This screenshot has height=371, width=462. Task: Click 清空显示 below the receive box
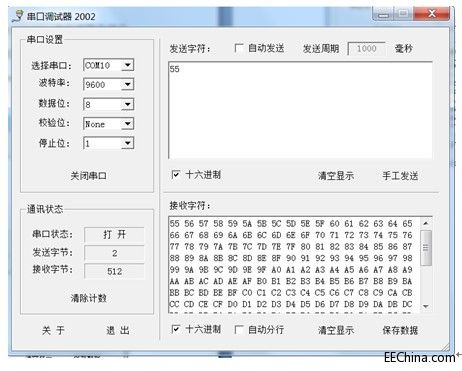[336, 330]
